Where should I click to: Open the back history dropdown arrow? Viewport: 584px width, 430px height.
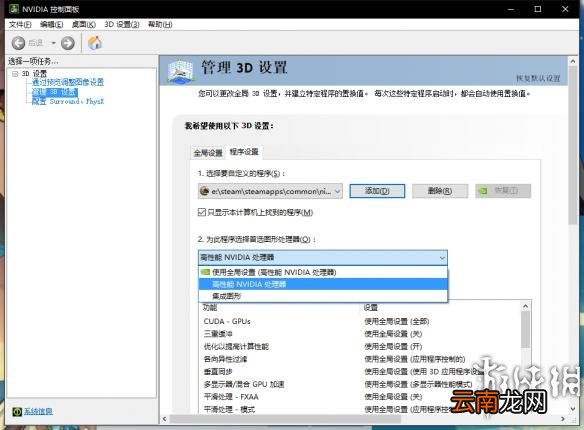(x=53, y=43)
